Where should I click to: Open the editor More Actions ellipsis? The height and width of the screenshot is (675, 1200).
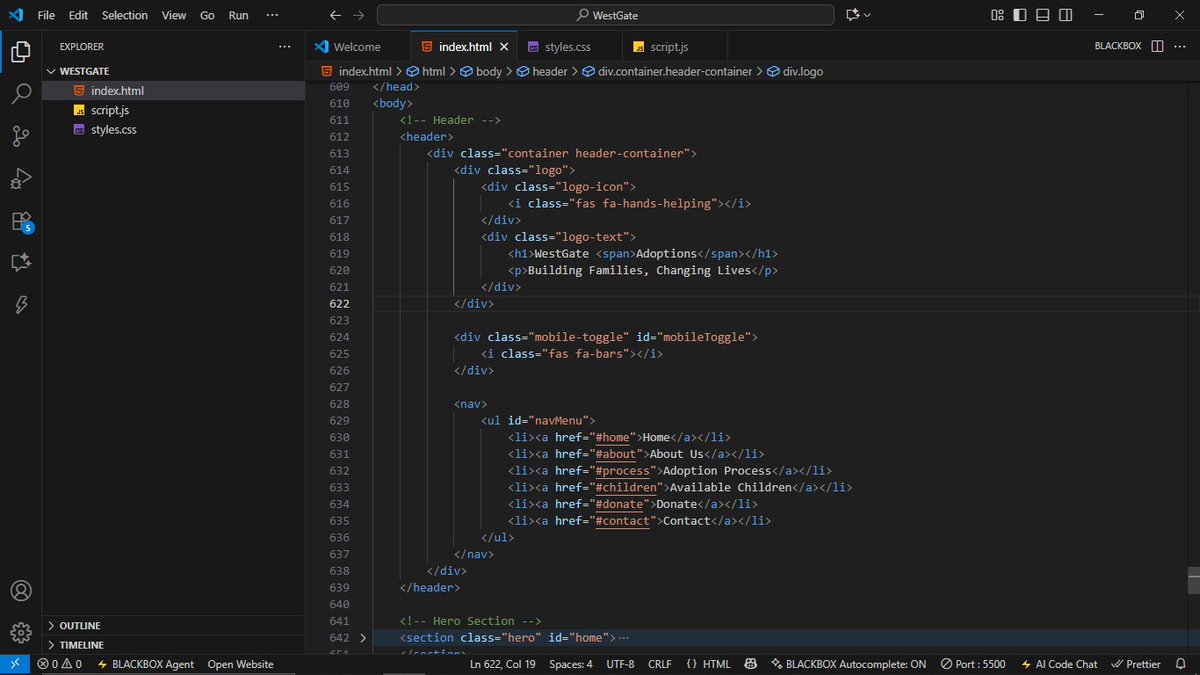1181,46
